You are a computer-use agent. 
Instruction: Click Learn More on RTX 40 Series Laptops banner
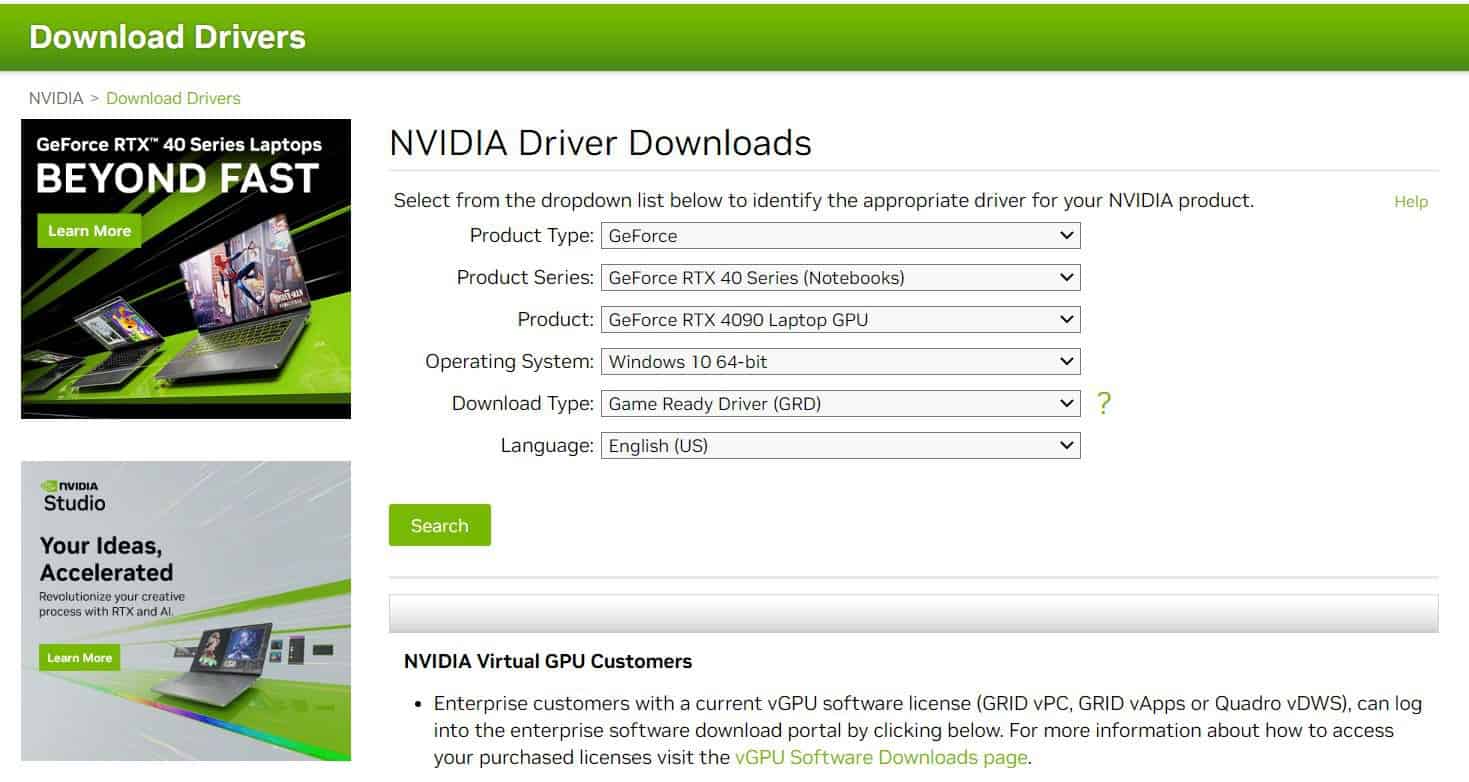coord(89,231)
